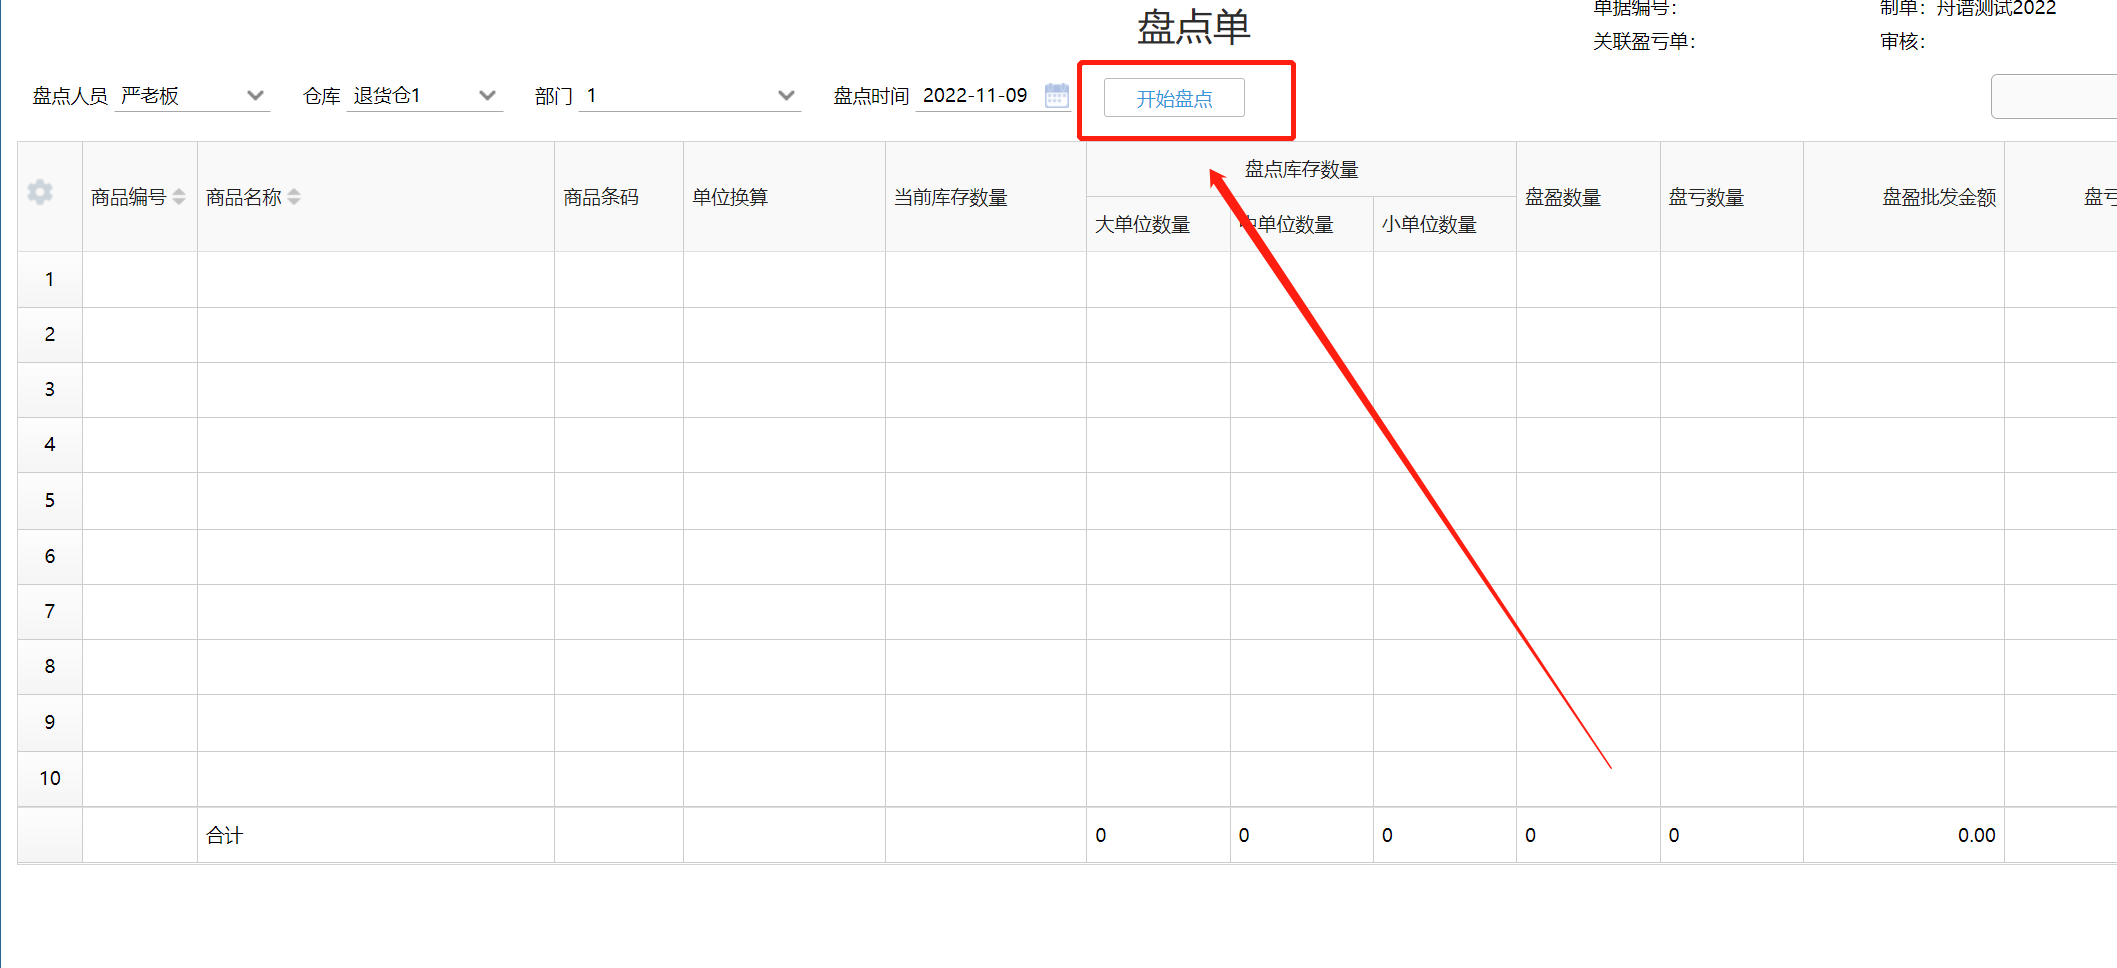Click the 盘亏数量 column header
The image size is (2117, 968).
pyautogui.click(x=1706, y=198)
